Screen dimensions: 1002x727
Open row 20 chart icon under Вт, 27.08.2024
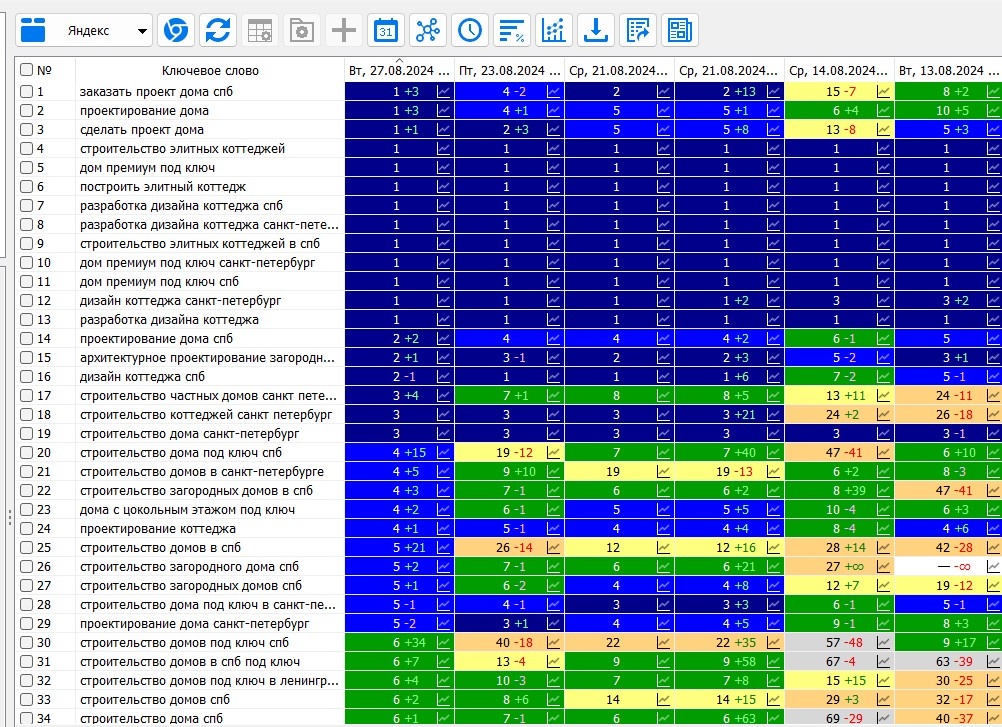point(443,453)
